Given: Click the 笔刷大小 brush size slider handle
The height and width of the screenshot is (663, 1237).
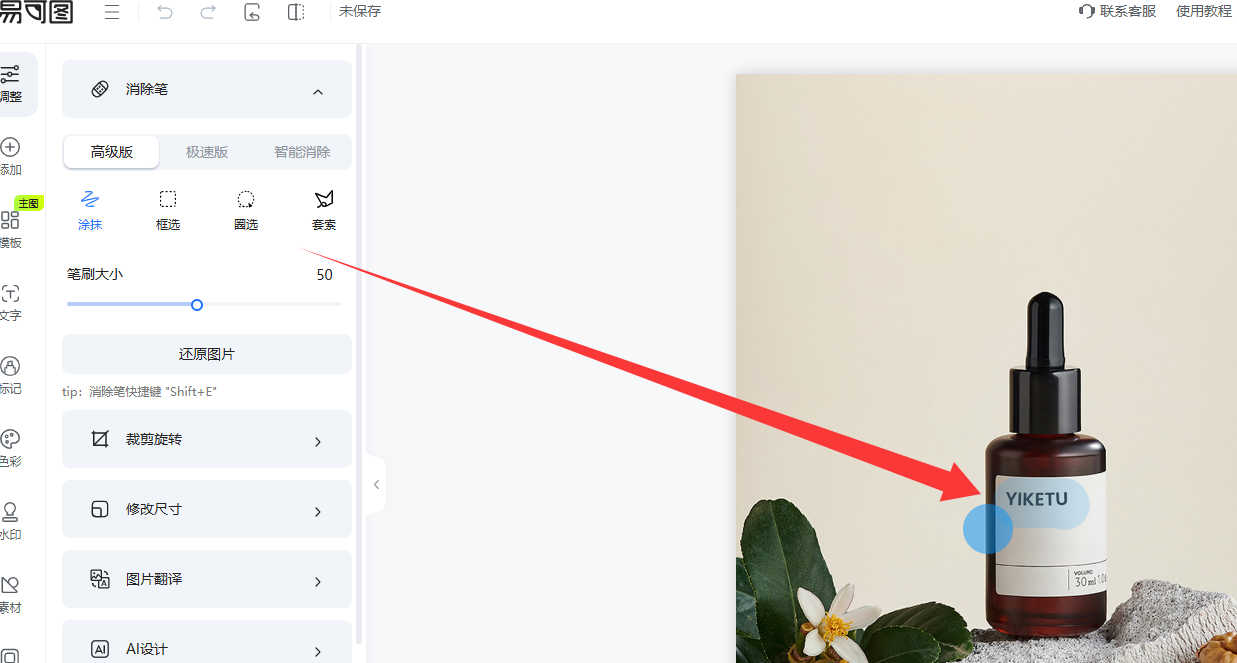Looking at the screenshot, I should (x=197, y=304).
